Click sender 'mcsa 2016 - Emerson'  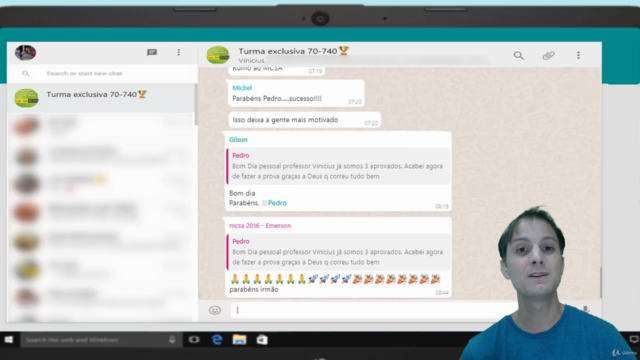click(x=260, y=225)
